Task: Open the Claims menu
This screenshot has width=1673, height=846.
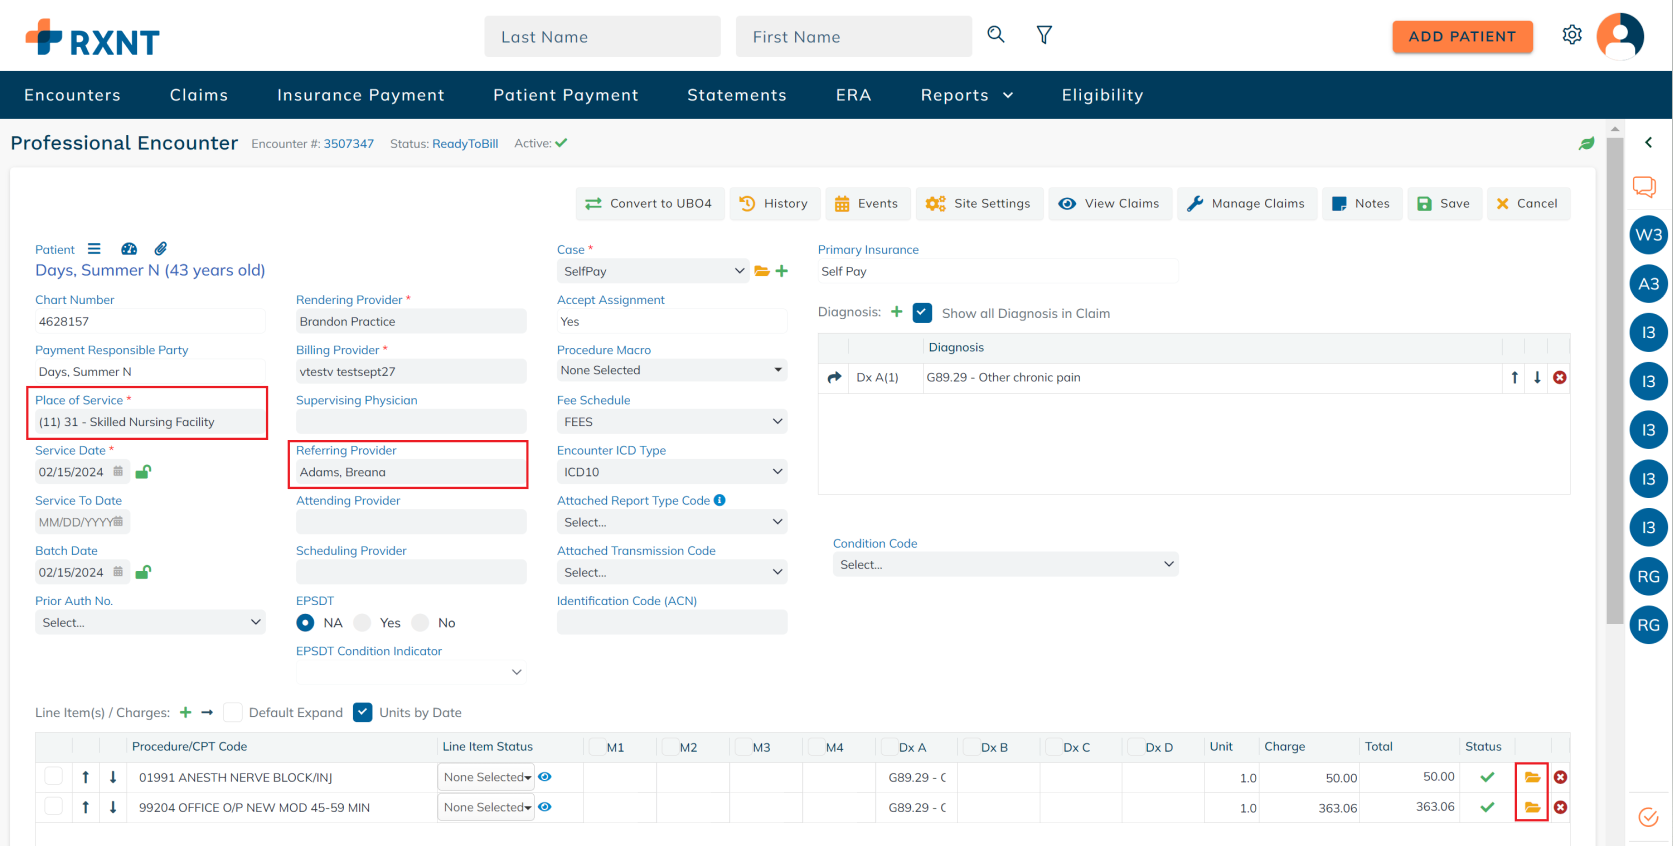Action: tap(199, 95)
